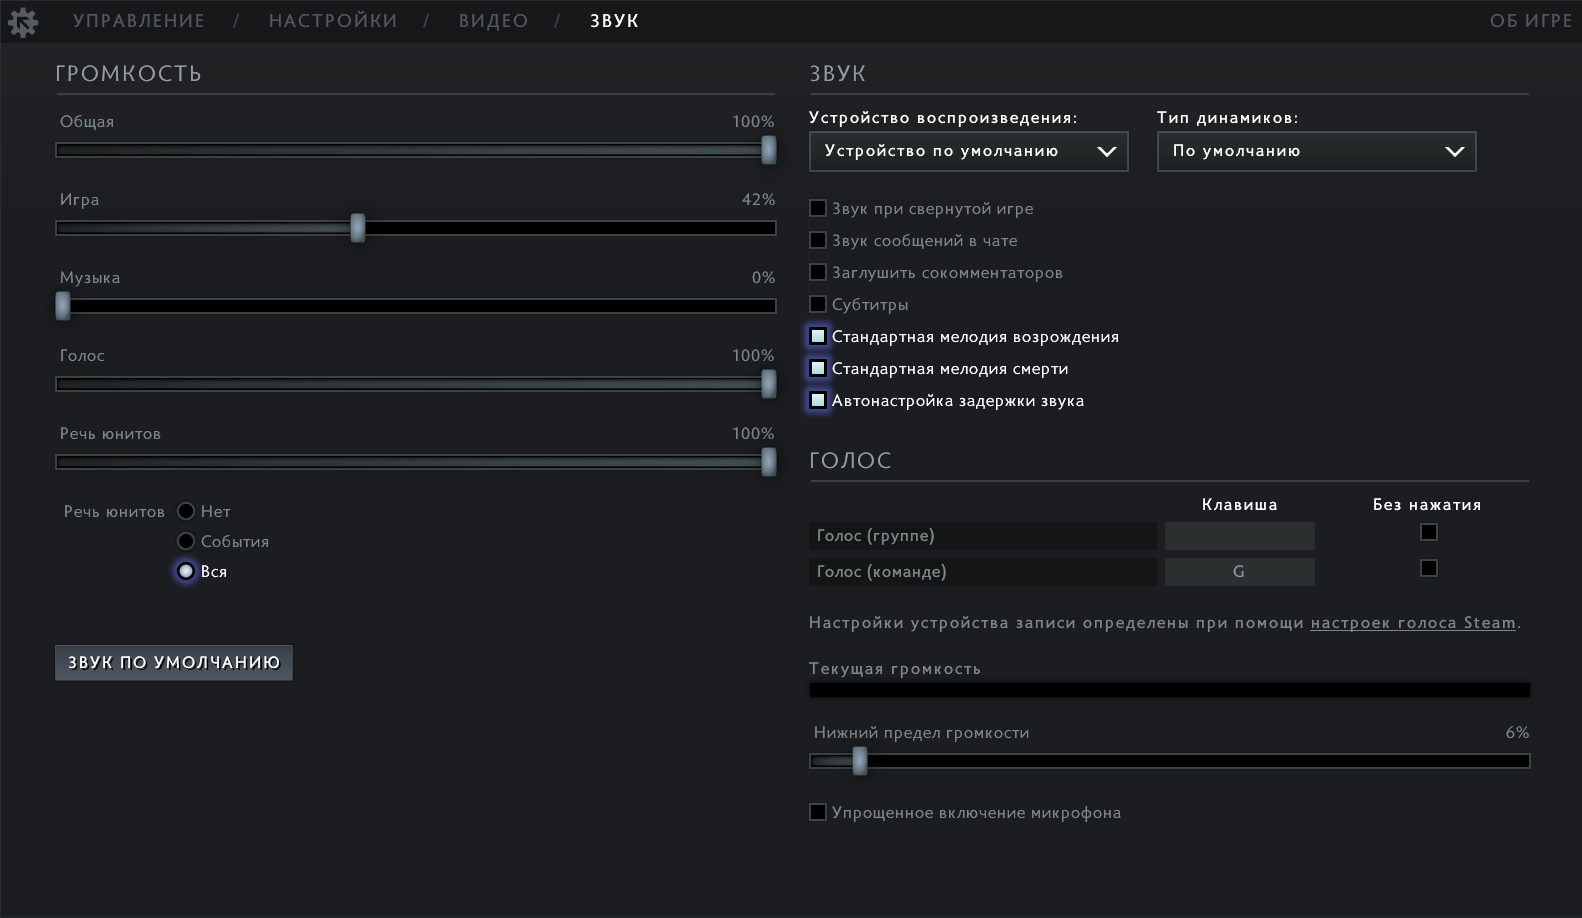This screenshot has height=918, width=1582.
Task: Enable Без нажатия for Голос (группе)
Action: point(1429,532)
